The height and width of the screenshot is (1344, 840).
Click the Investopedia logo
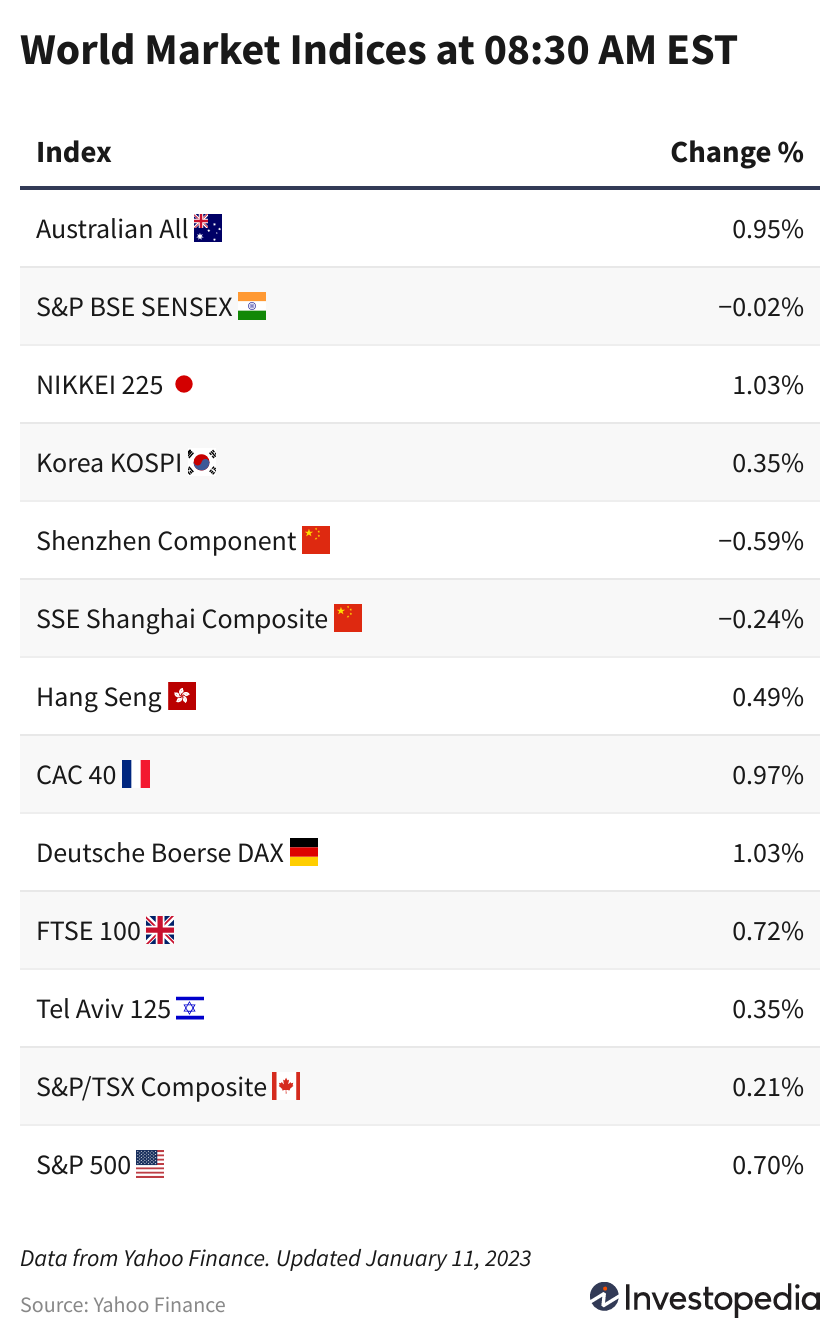pyautogui.click(x=704, y=1298)
